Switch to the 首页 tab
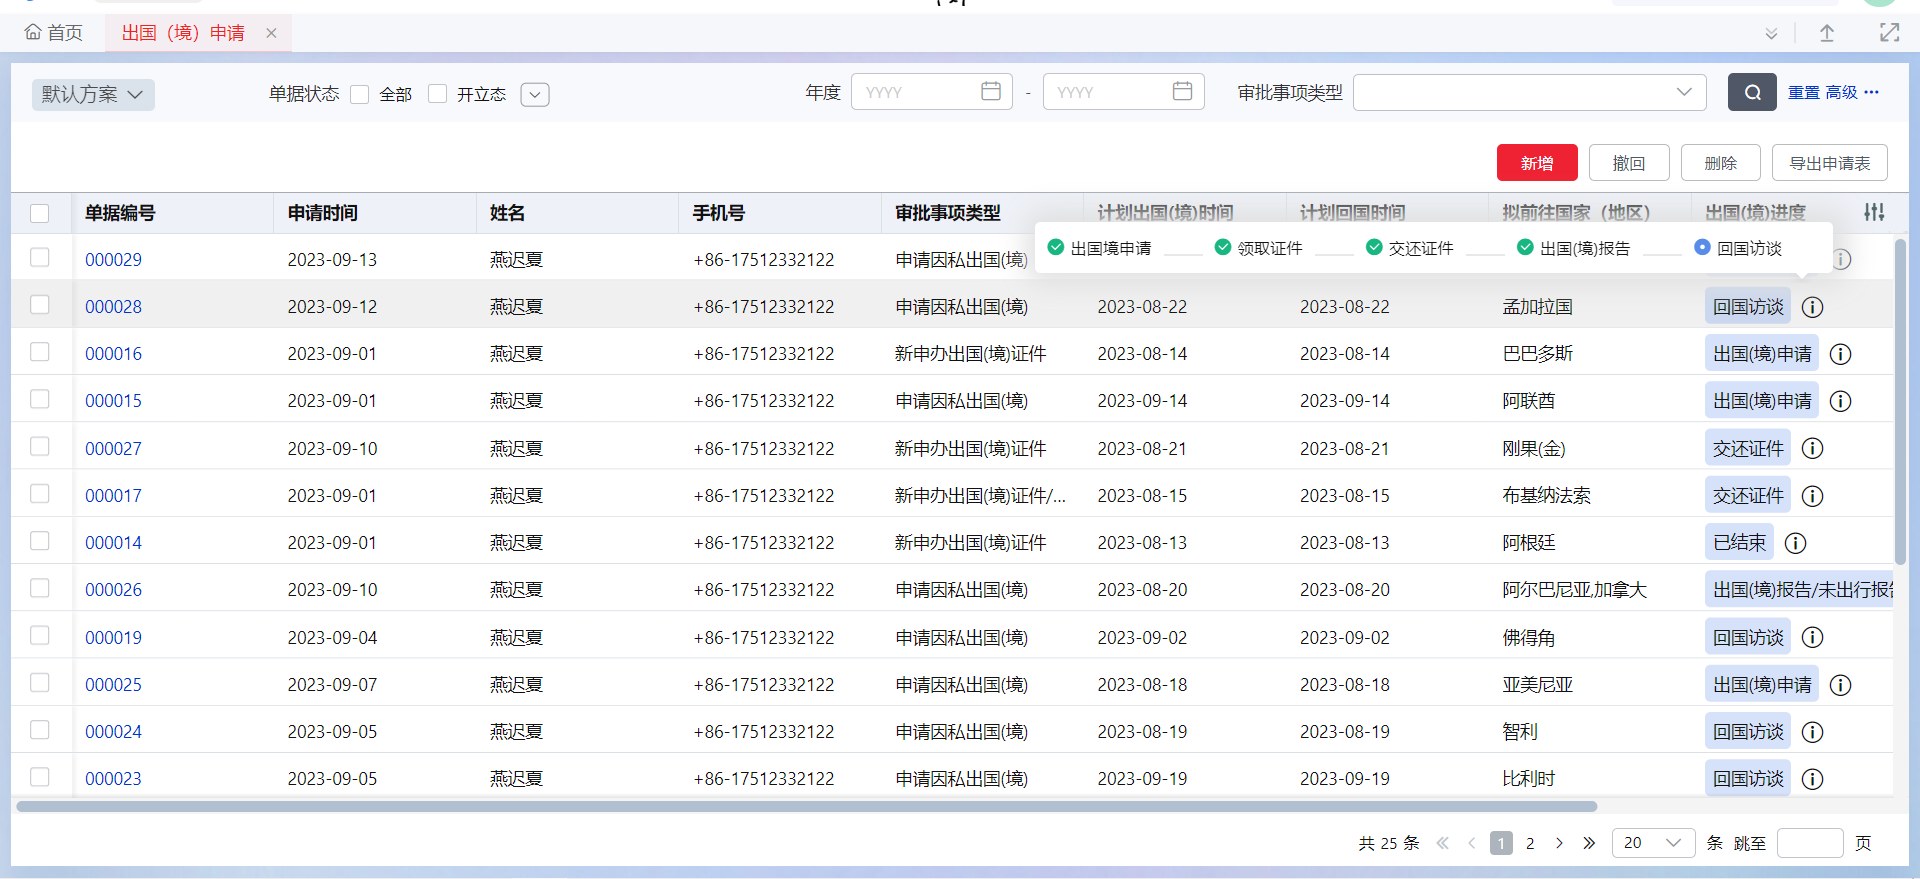This screenshot has height=879, width=1920. (54, 33)
